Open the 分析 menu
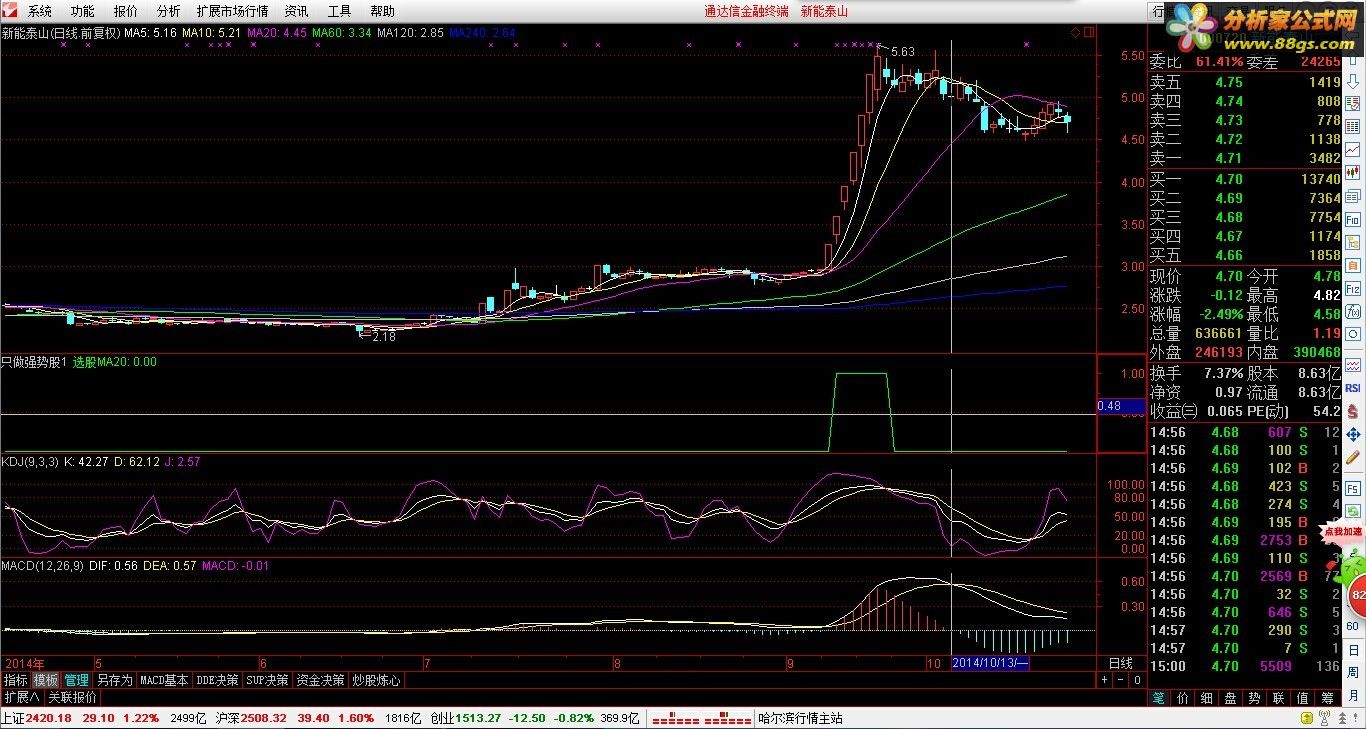This screenshot has width=1366, height=729. pos(168,11)
